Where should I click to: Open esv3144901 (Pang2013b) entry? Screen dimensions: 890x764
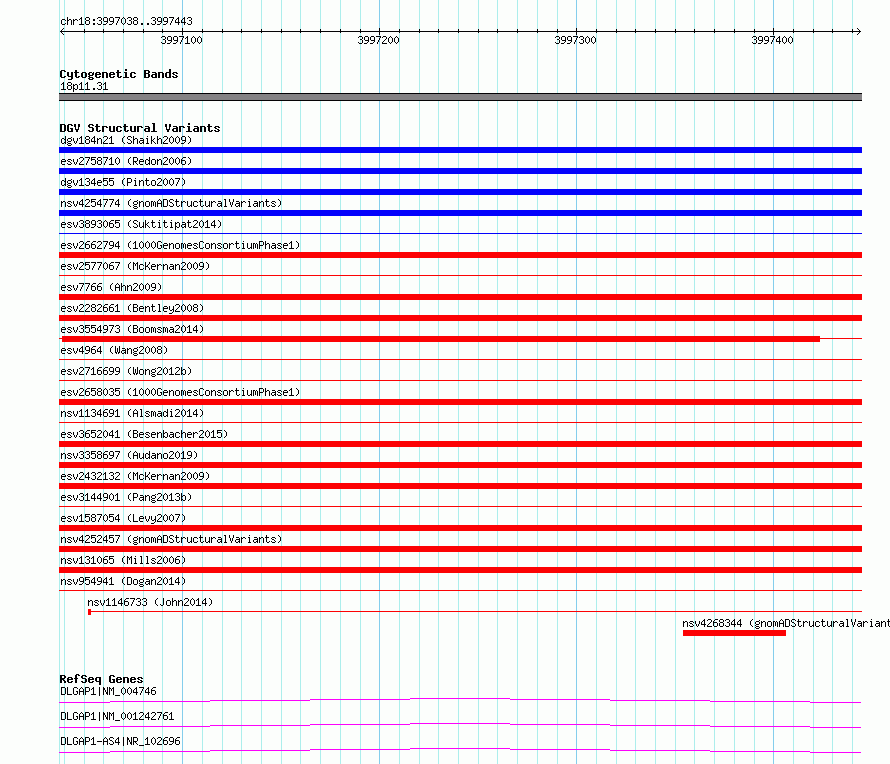coord(126,497)
